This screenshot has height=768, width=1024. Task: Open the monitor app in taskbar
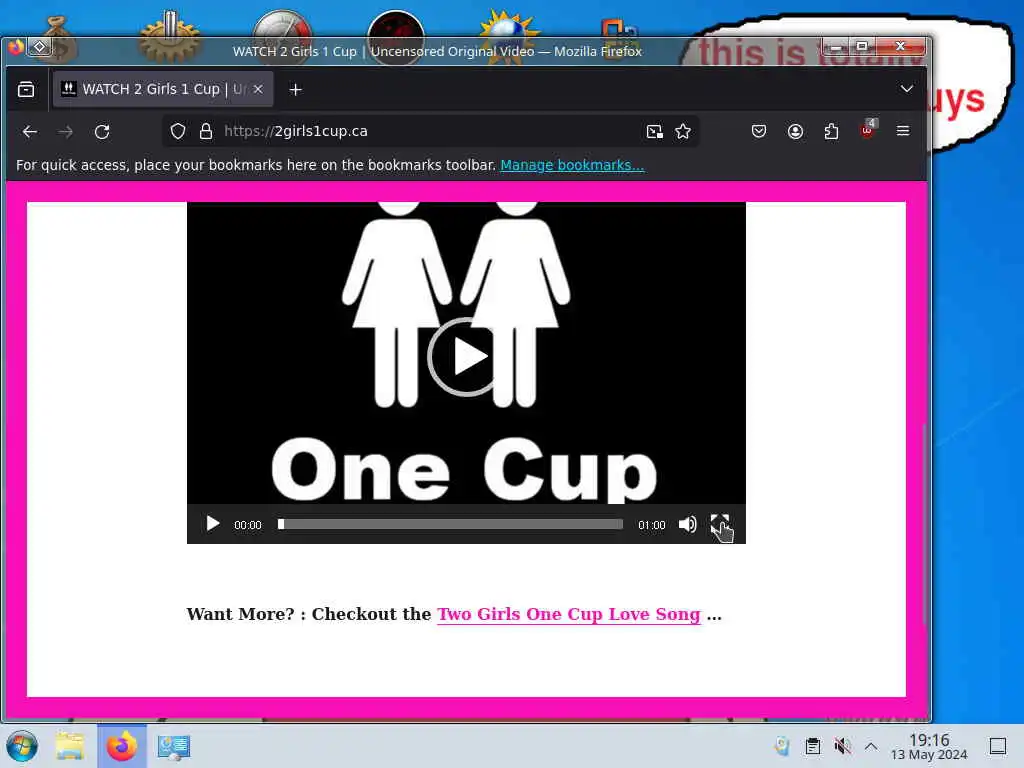point(174,746)
